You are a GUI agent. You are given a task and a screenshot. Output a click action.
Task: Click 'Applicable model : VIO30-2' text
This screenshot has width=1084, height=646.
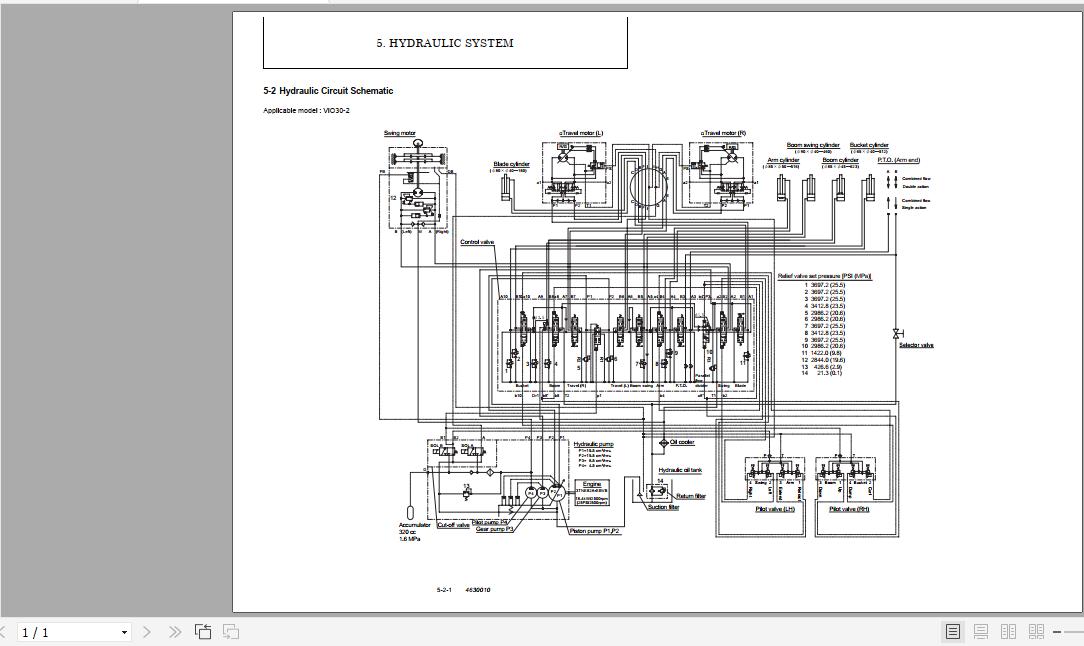tap(306, 111)
